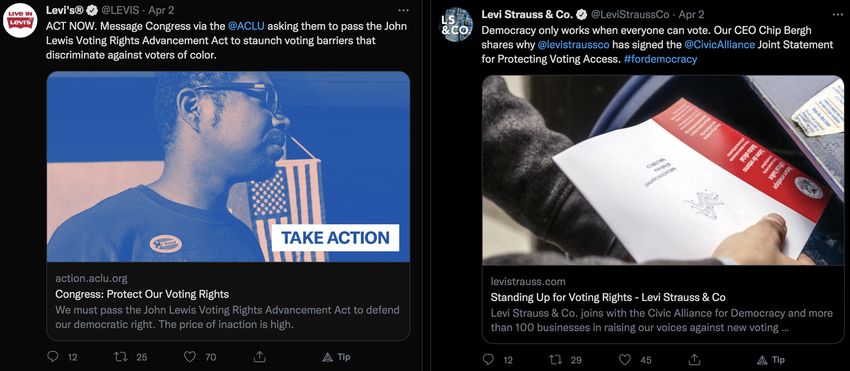Retweet the Levi's voting rights tweet
Viewport: 850px width, 371px height.
point(120,356)
